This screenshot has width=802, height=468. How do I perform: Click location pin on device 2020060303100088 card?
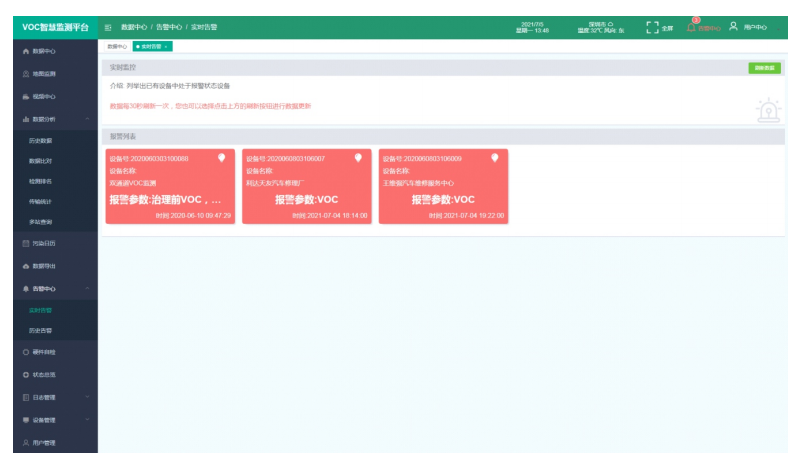(x=221, y=158)
